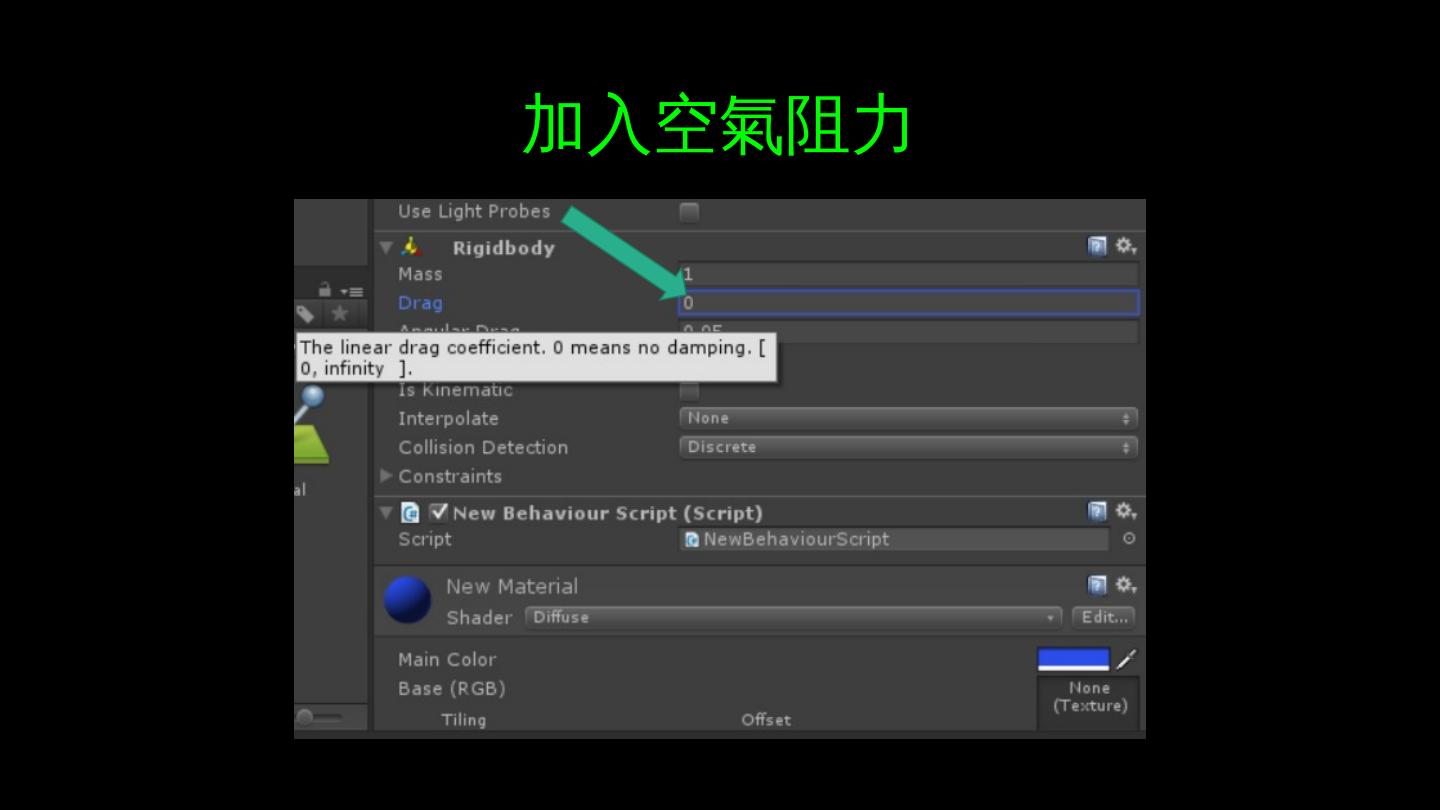The image size is (1440, 810).
Task: Click the label tag filter icon
Action: pyautogui.click(x=306, y=314)
